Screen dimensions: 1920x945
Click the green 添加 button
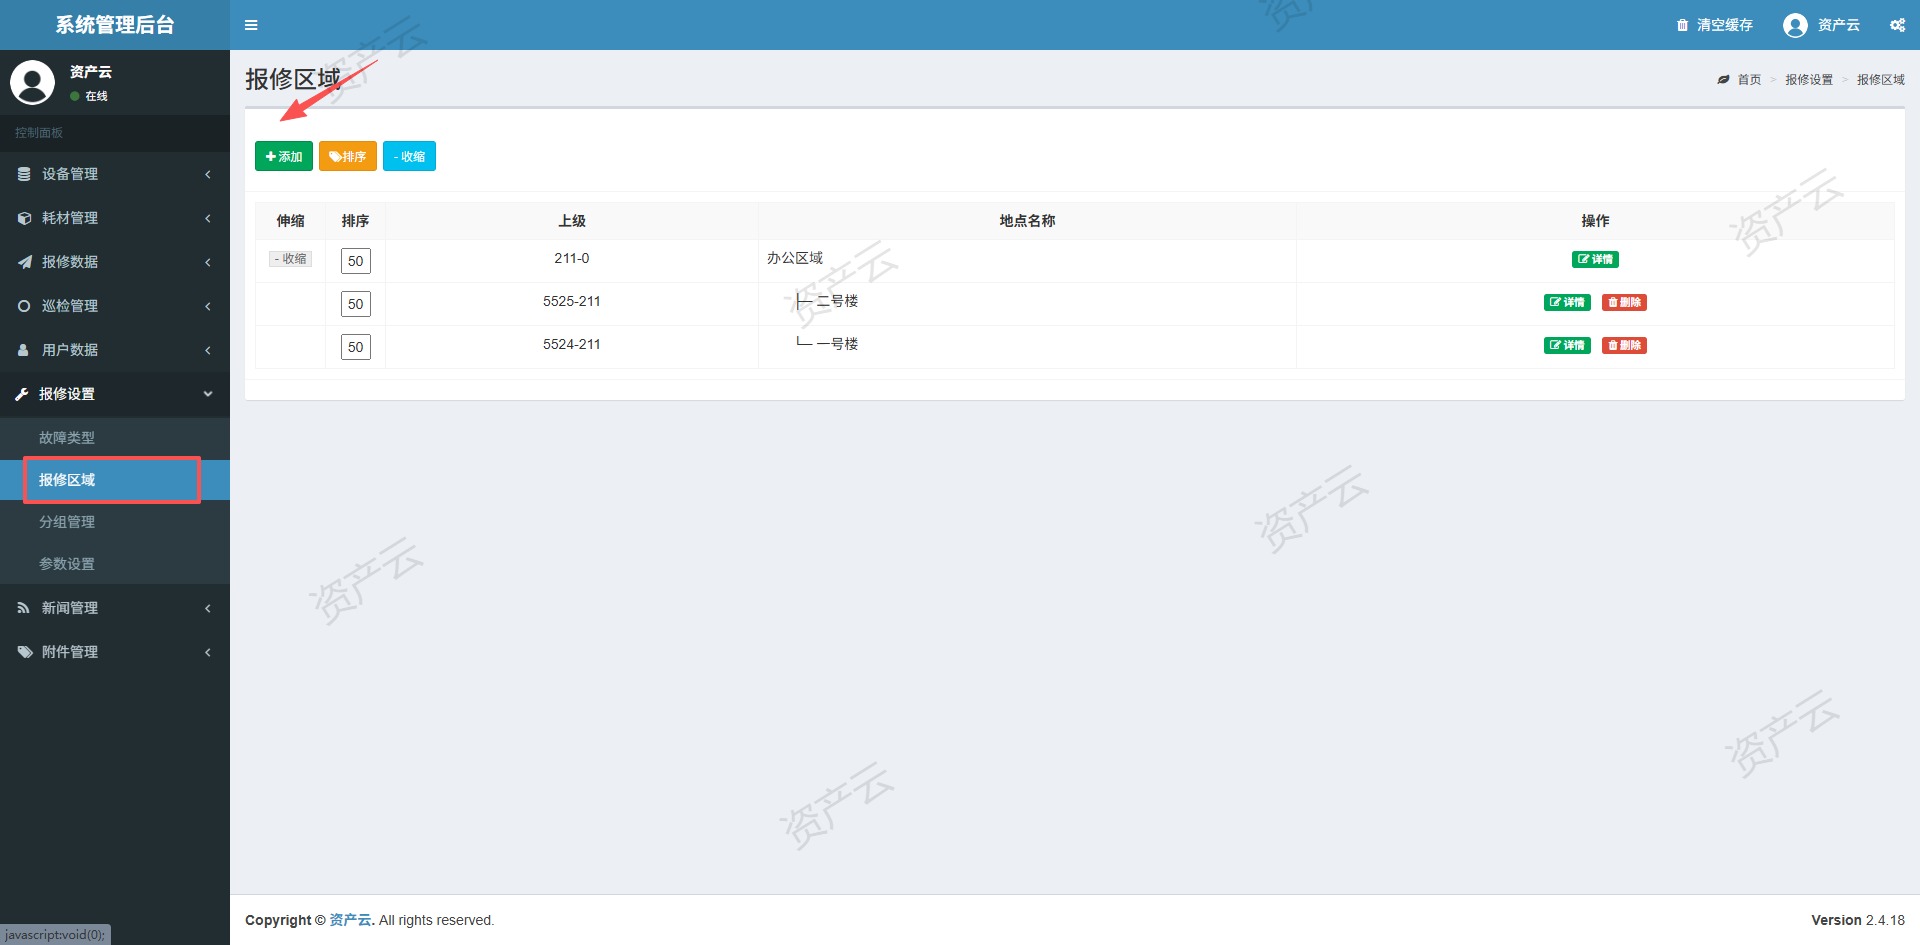284,156
